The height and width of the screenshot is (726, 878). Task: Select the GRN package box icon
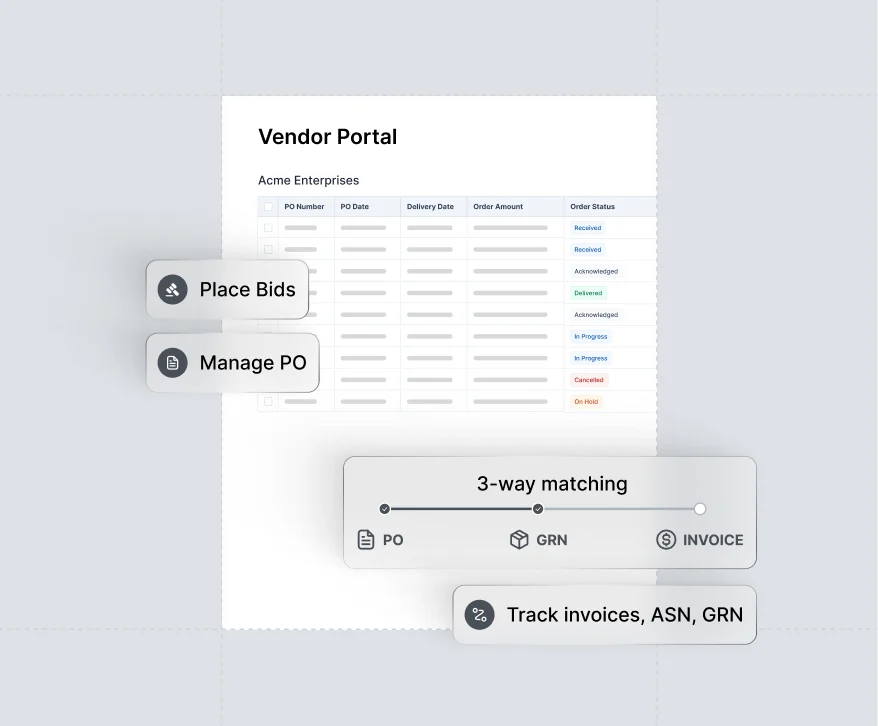[x=519, y=540]
